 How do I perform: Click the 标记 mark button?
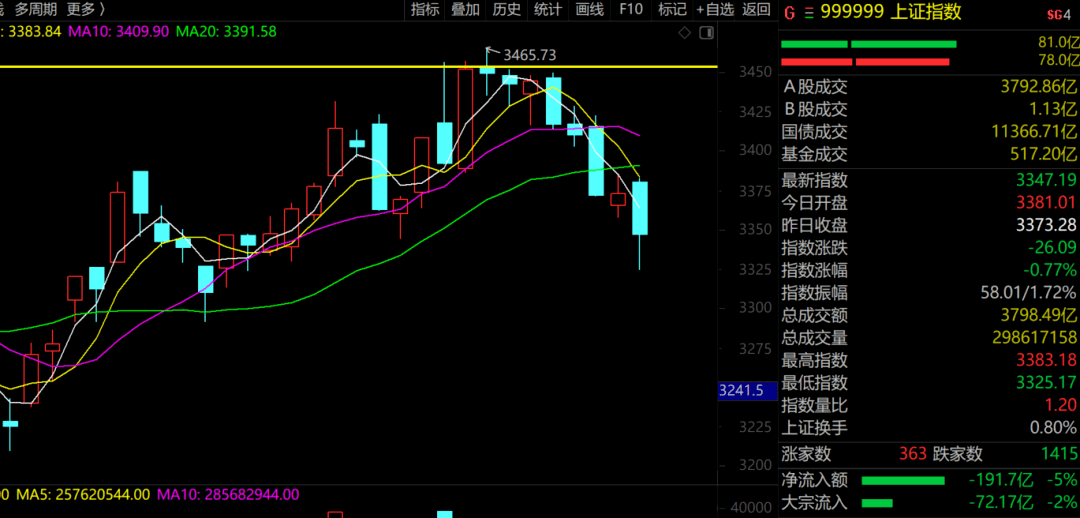click(x=671, y=10)
